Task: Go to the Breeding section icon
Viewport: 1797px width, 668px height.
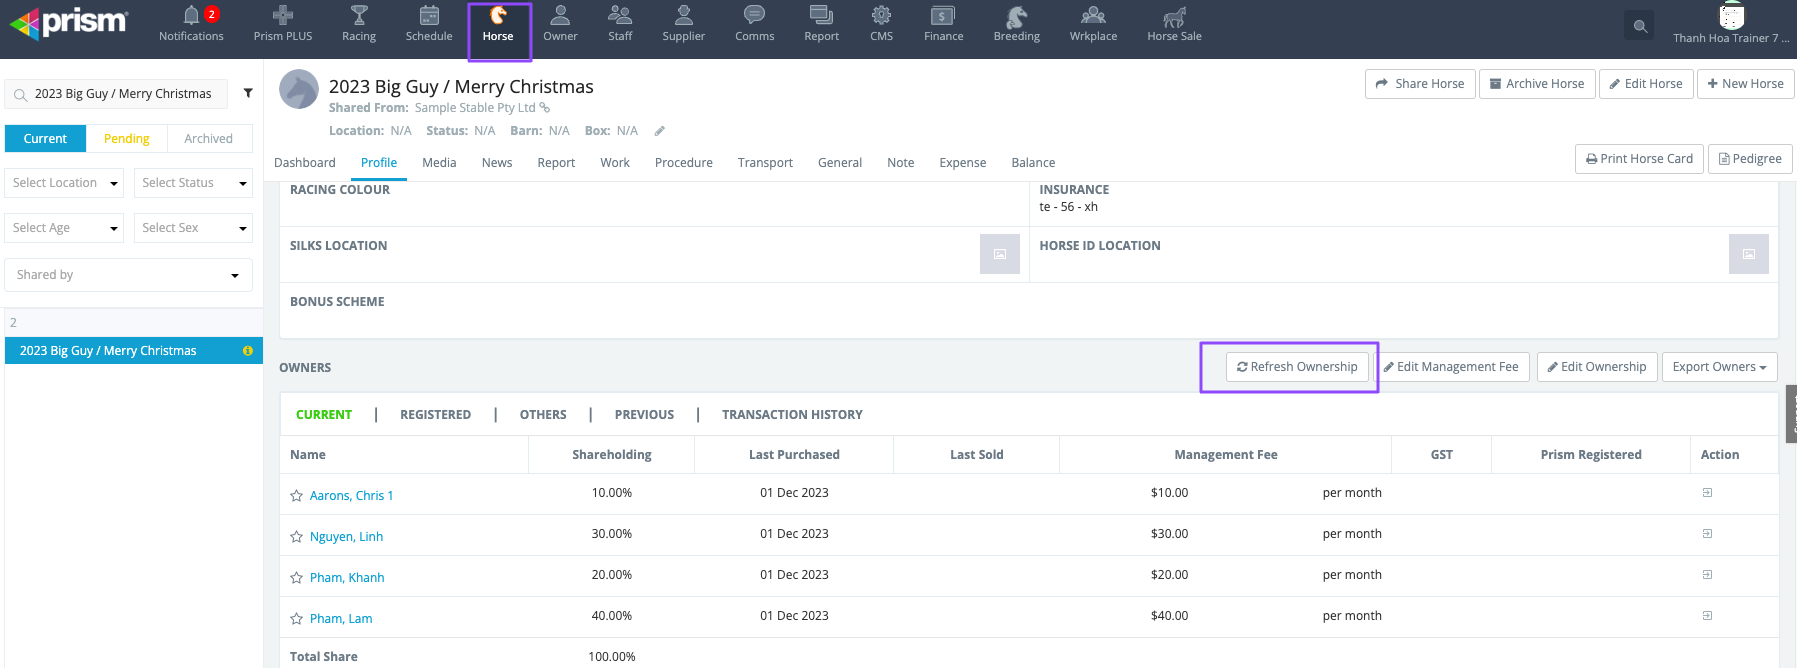Action: pyautogui.click(x=1016, y=16)
